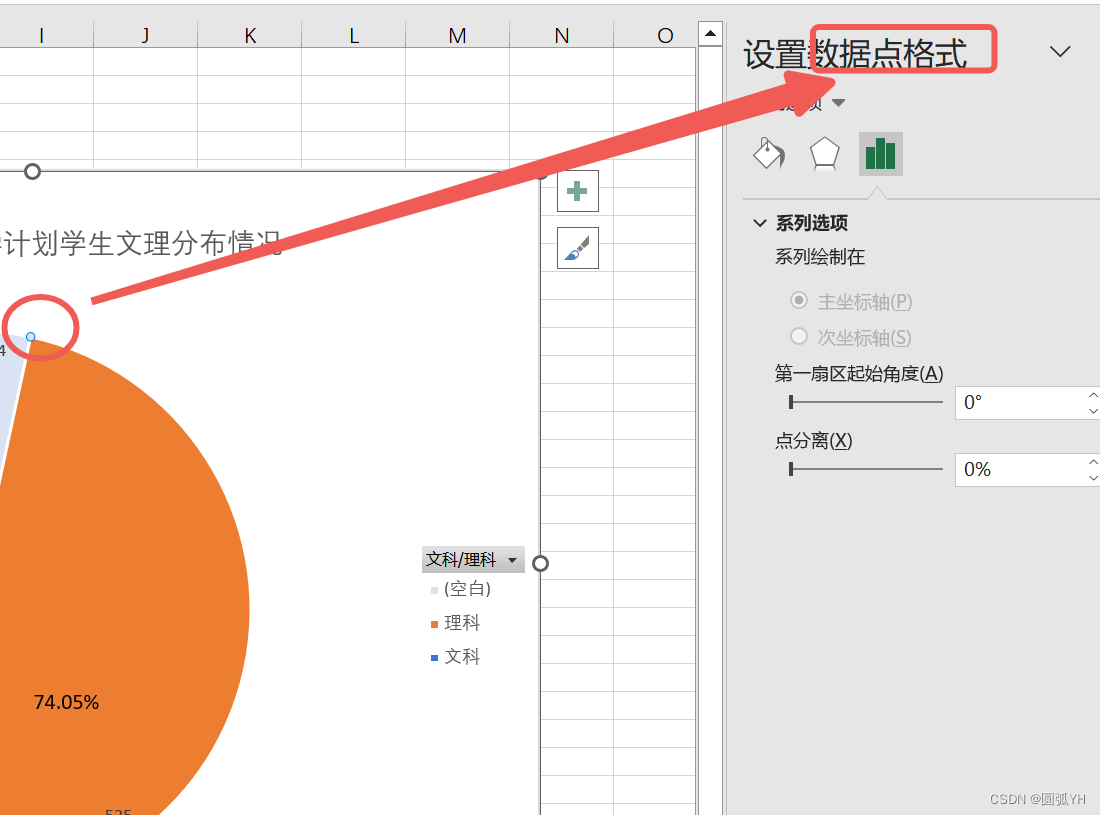Select column N header
This screenshot has height=815, width=1100.
point(561,35)
